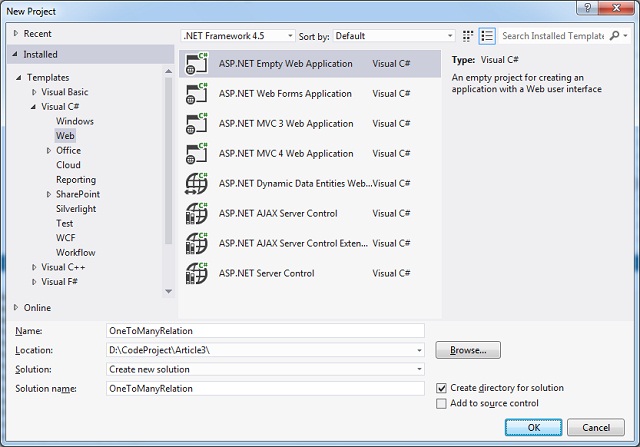Select the Cloud template category
Viewport: 640px width, 447px height.
coord(68,165)
